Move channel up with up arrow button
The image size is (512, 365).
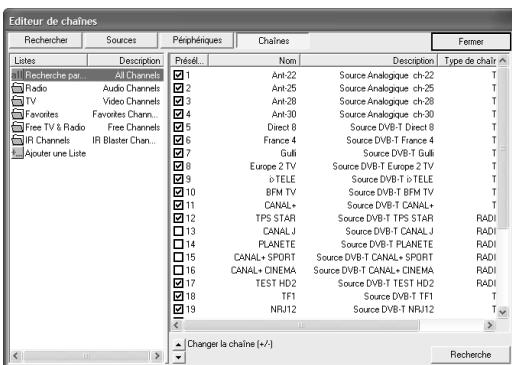click(x=178, y=345)
